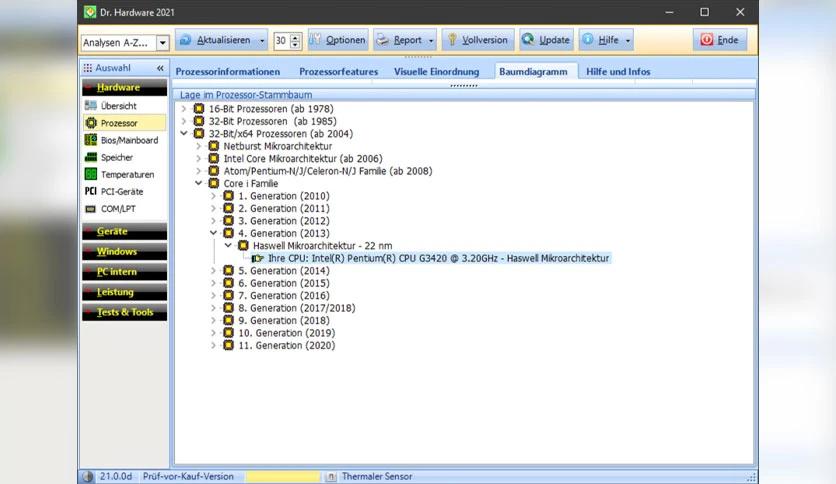Open the Aktualisieren dropdown arrow

262,41
